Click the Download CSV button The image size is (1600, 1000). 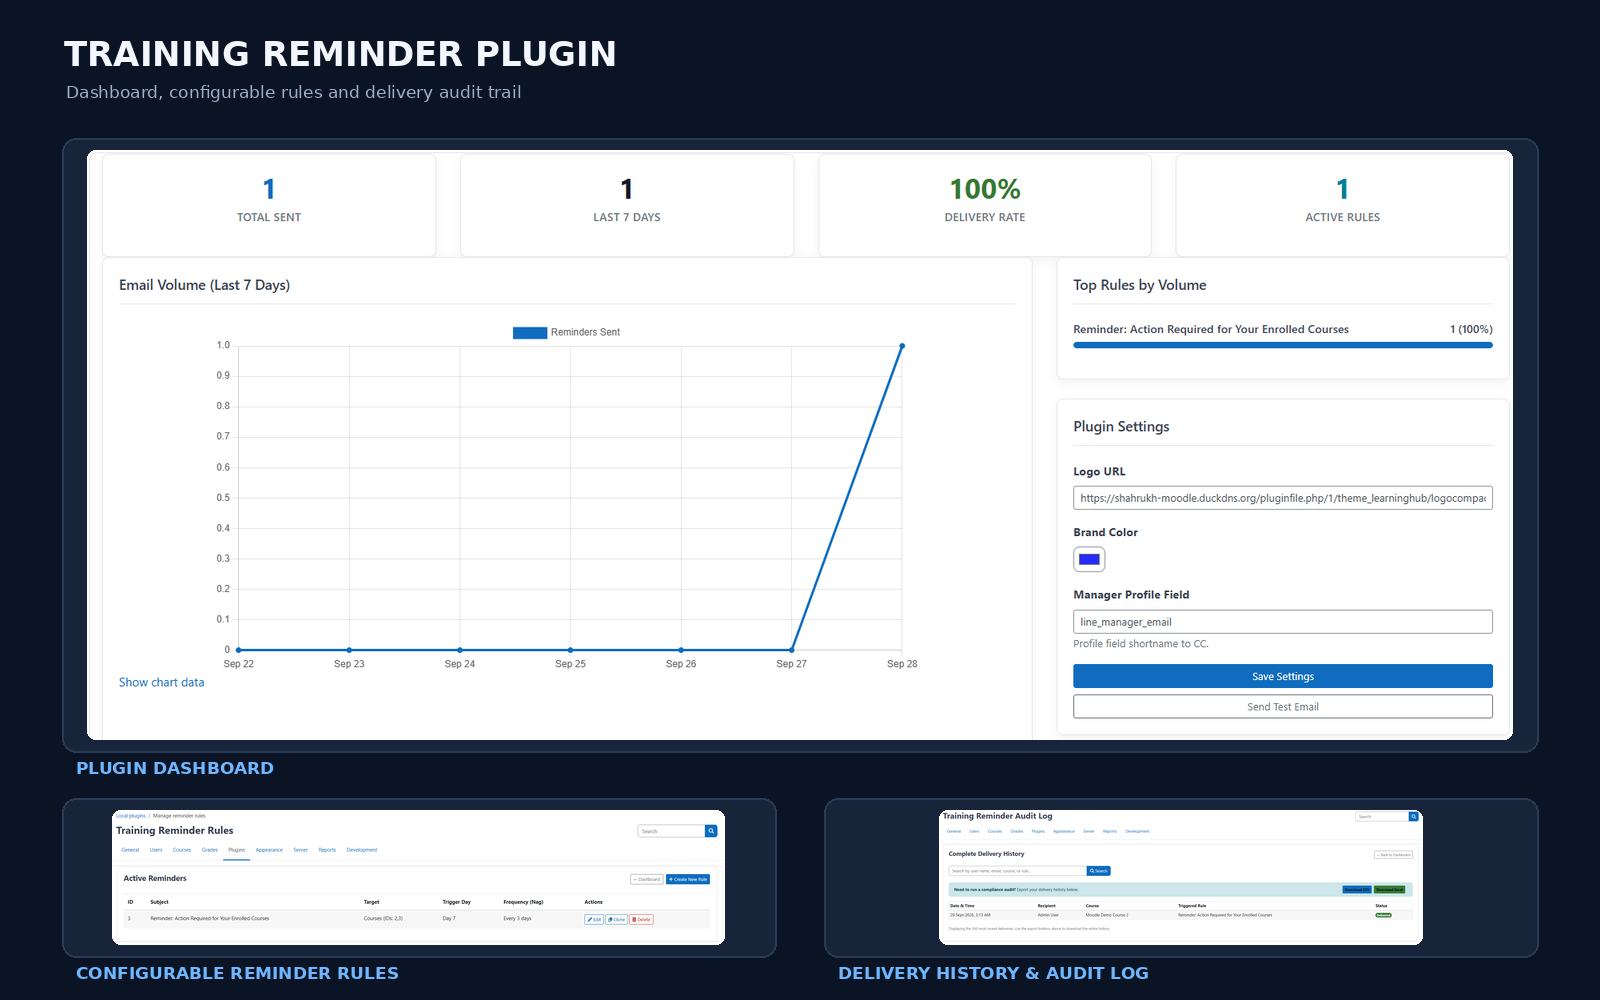(x=1357, y=889)
